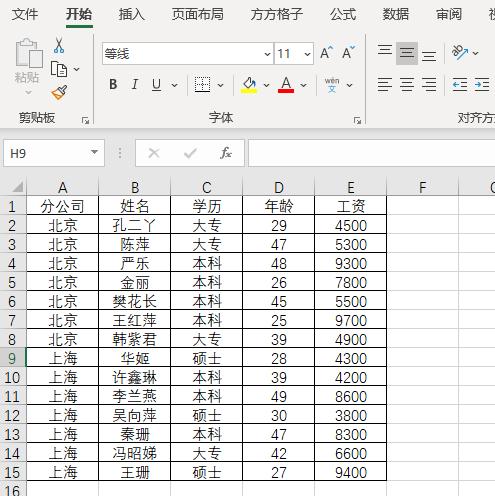Screen dimensions: 495x496
Task: Open the 文件 tab
Action: pyautogui.click(x=25, y=14)
